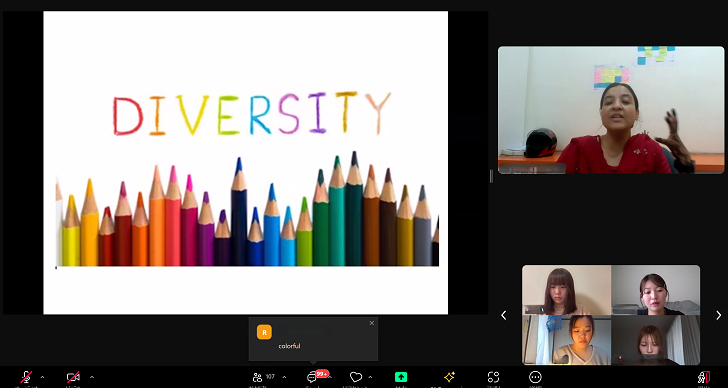This screenshot has height=388, width=728.
Task: Open the AI companion sparkle icon
Action: 449,377
